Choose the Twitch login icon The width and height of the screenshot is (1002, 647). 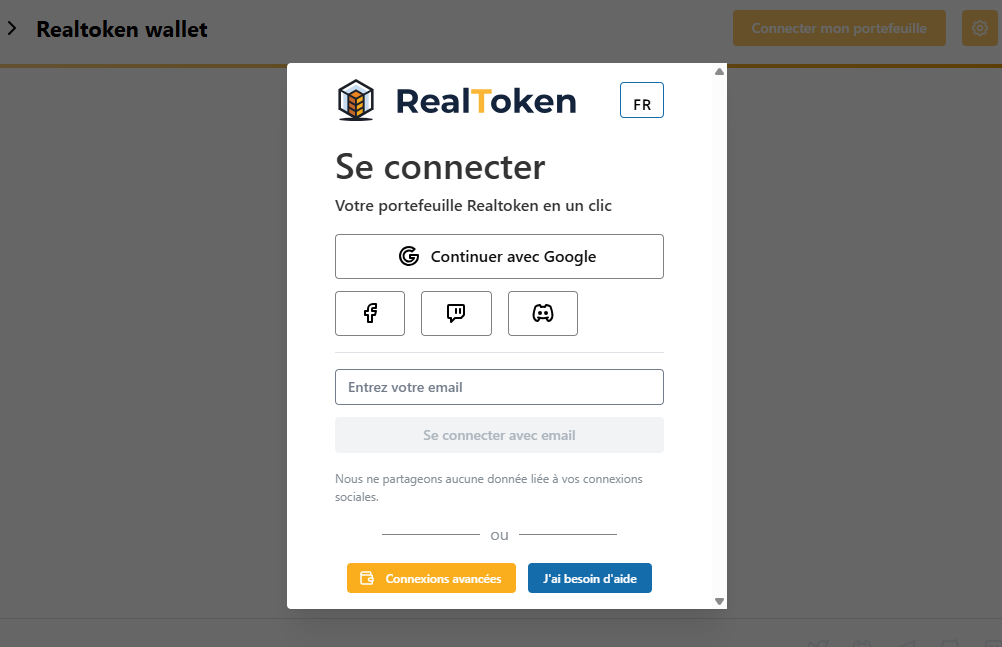click(x=456, y=314)
